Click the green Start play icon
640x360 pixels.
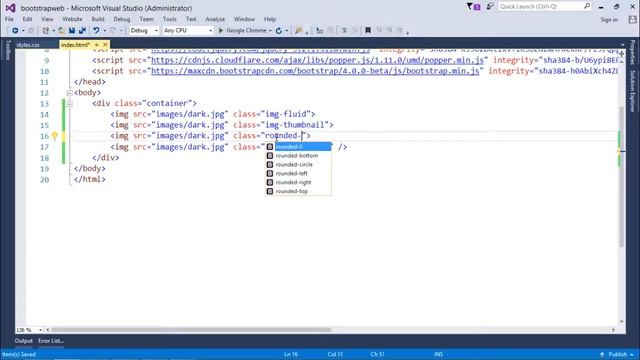pos(221,31)
